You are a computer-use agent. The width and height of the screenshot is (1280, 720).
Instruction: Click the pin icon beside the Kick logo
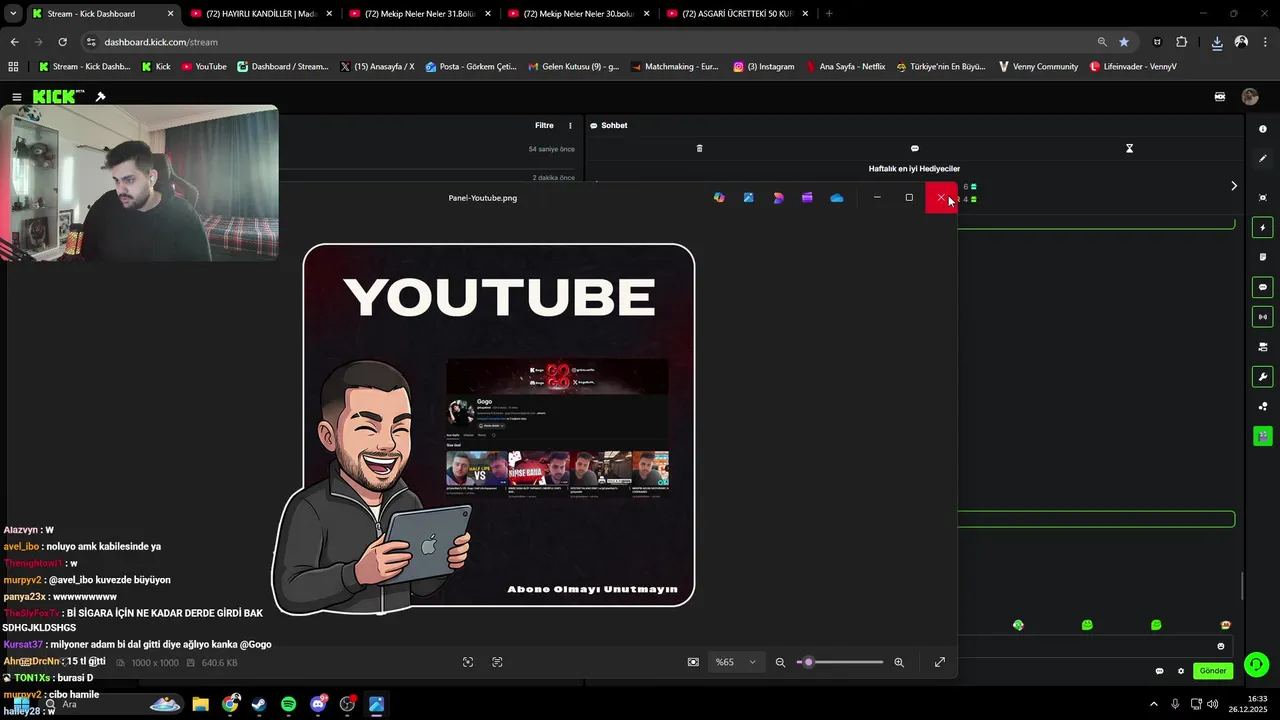[100, 97]
